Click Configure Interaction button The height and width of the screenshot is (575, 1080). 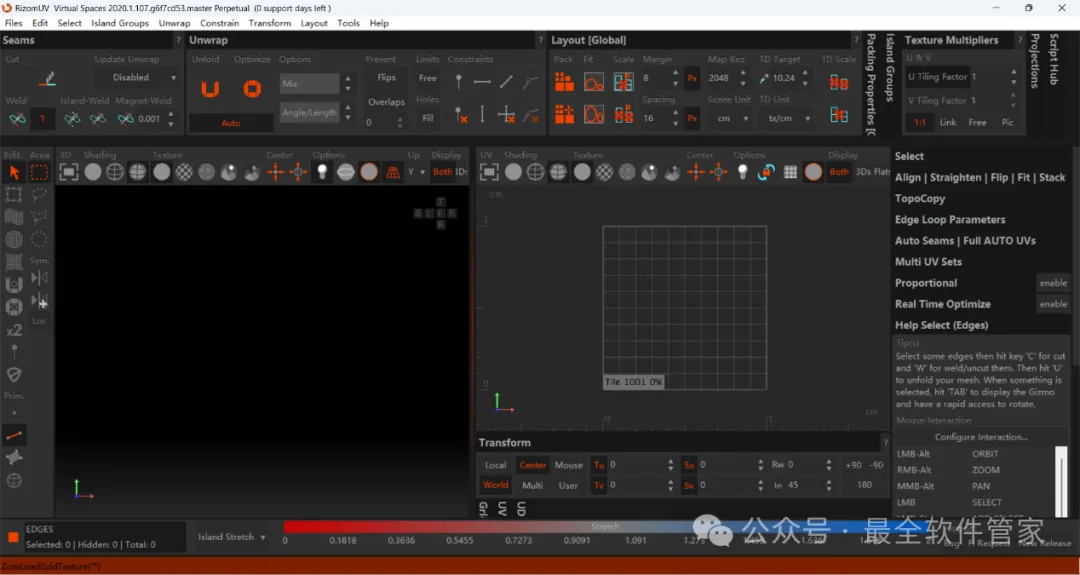(980, 437)
